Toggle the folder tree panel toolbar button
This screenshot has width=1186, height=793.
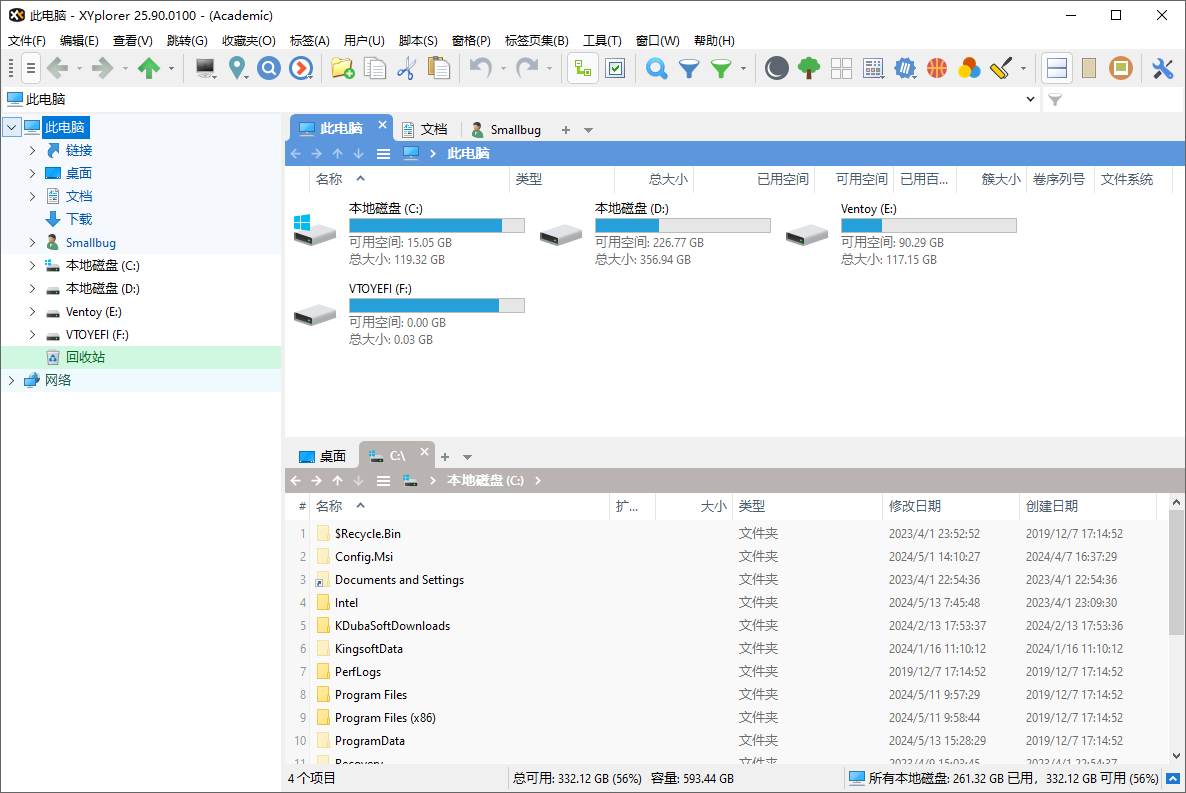[x=583, y=69]
